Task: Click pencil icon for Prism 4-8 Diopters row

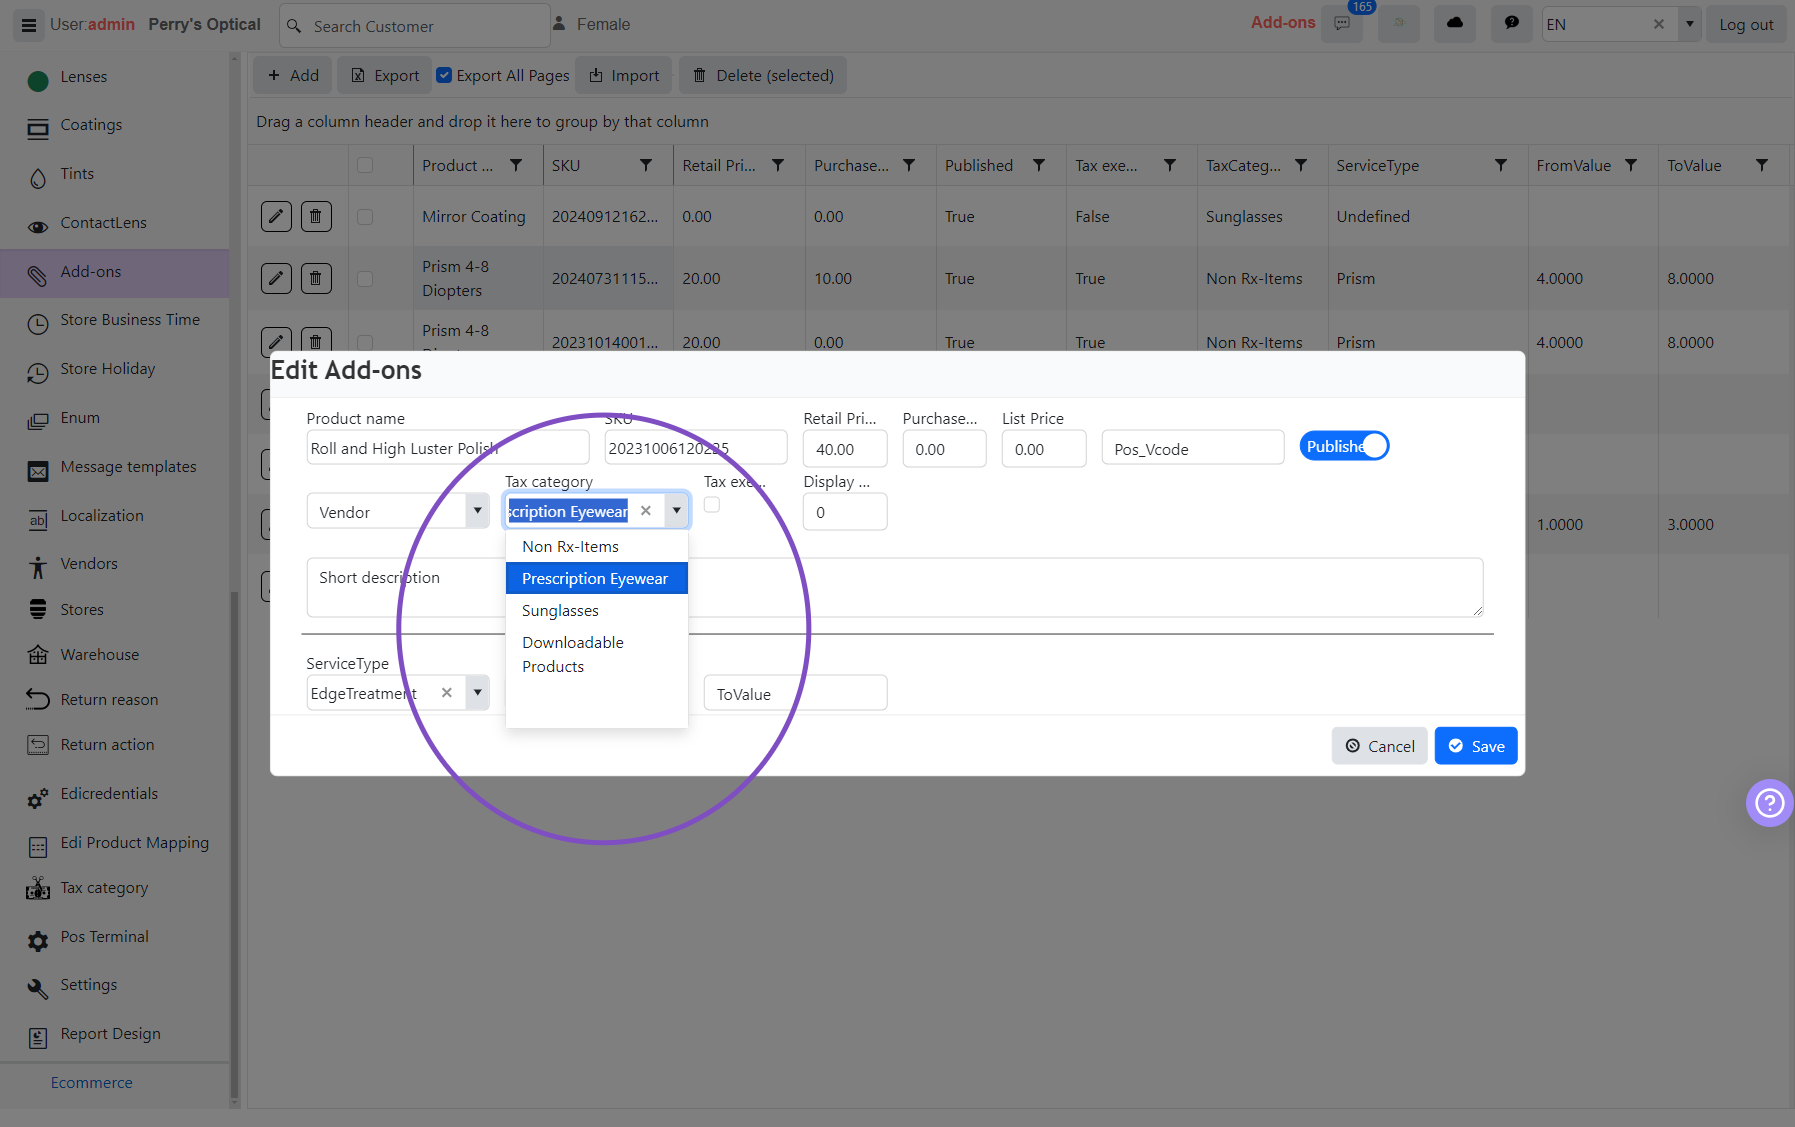Action: 276,278
